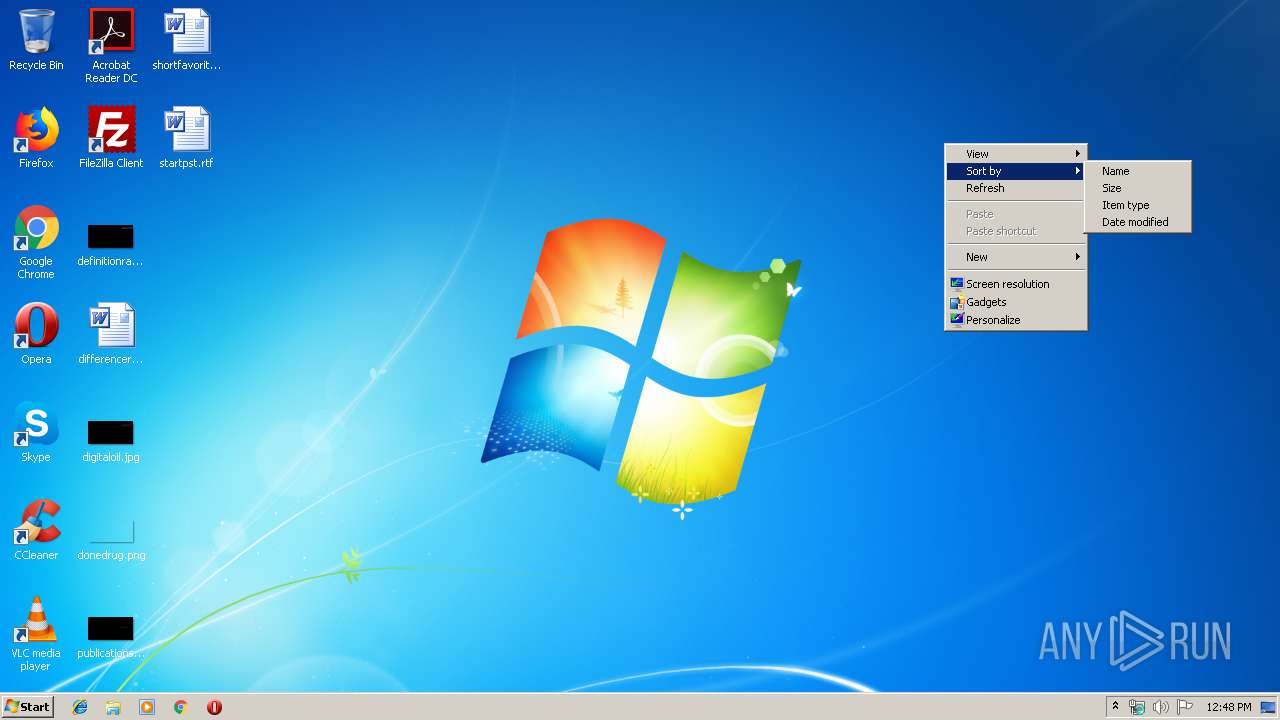Select the startpst.rtf file icon
This screenshot has height=720, width=1280.
[186, 138]
